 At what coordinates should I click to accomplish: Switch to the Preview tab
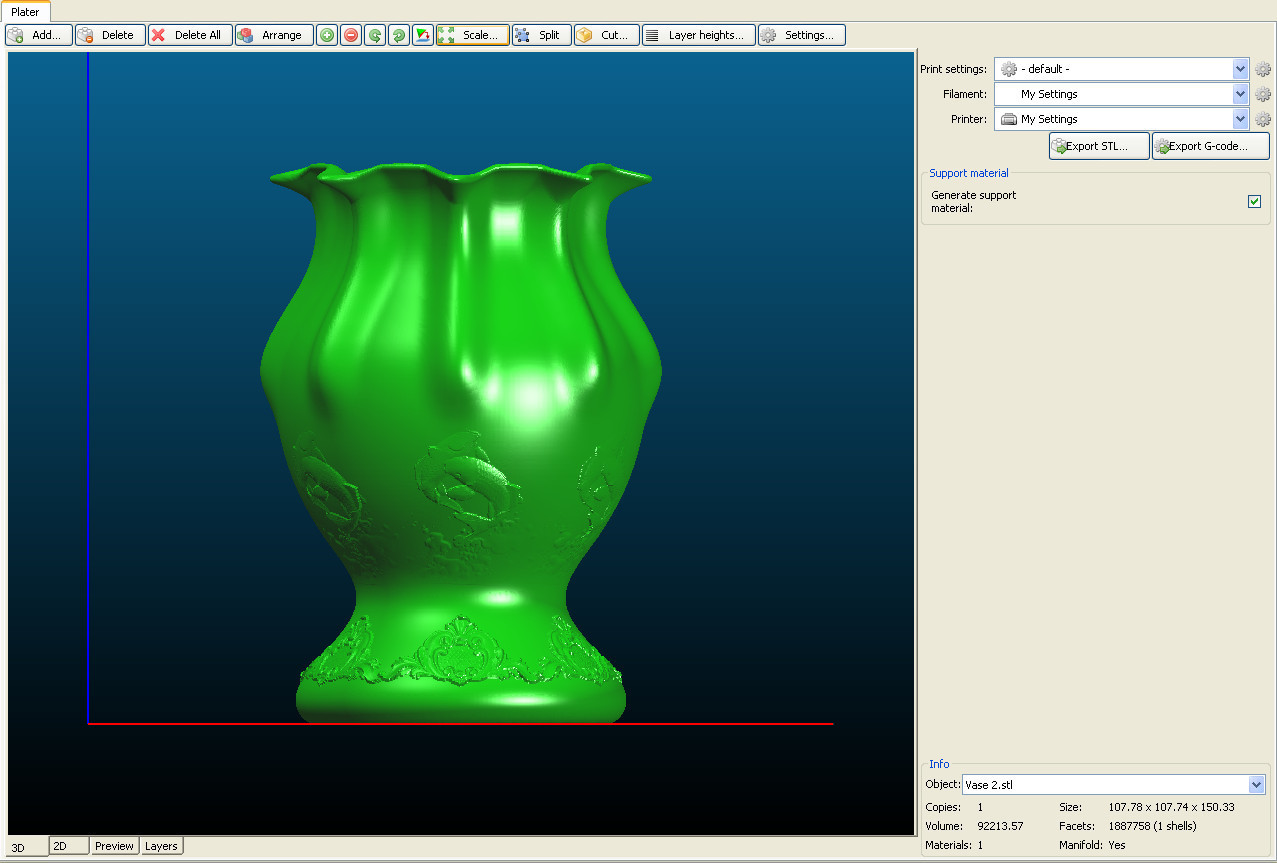114,846
